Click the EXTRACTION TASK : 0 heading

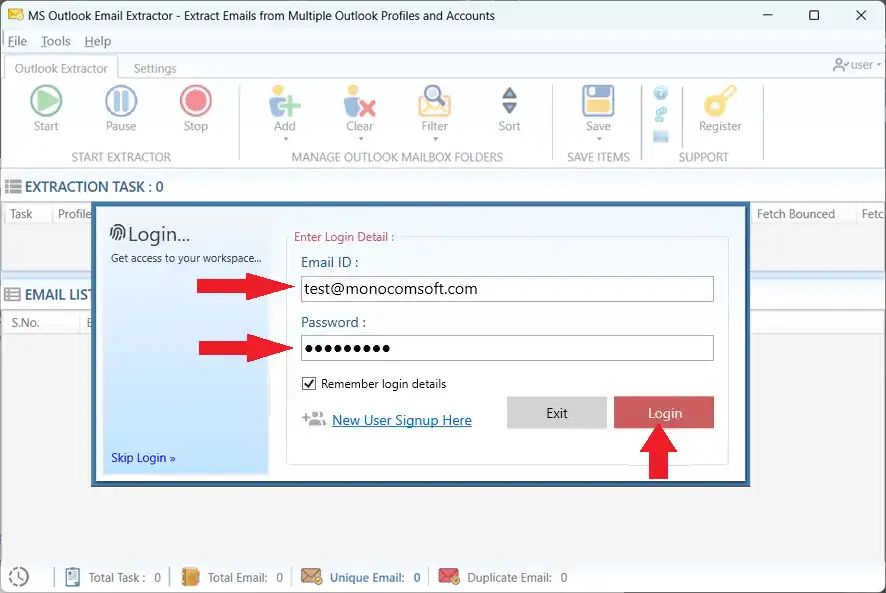click(94, 187)
